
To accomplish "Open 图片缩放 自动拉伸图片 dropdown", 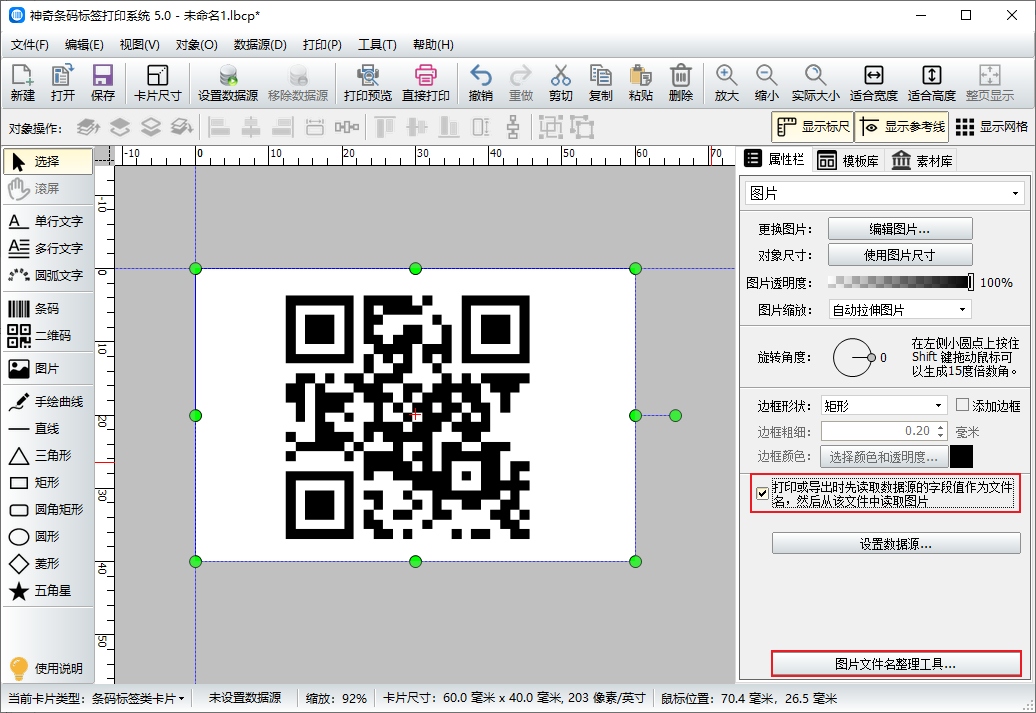I will pyautogui.click(x=900, y=310).
